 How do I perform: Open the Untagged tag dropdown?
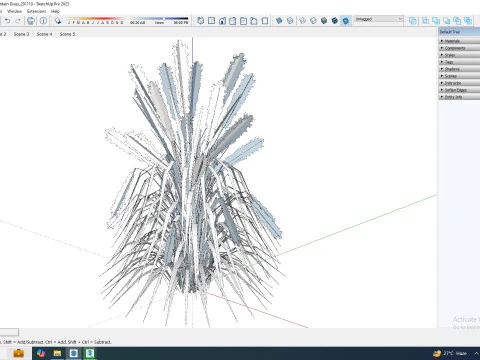(x=379, y=19)
